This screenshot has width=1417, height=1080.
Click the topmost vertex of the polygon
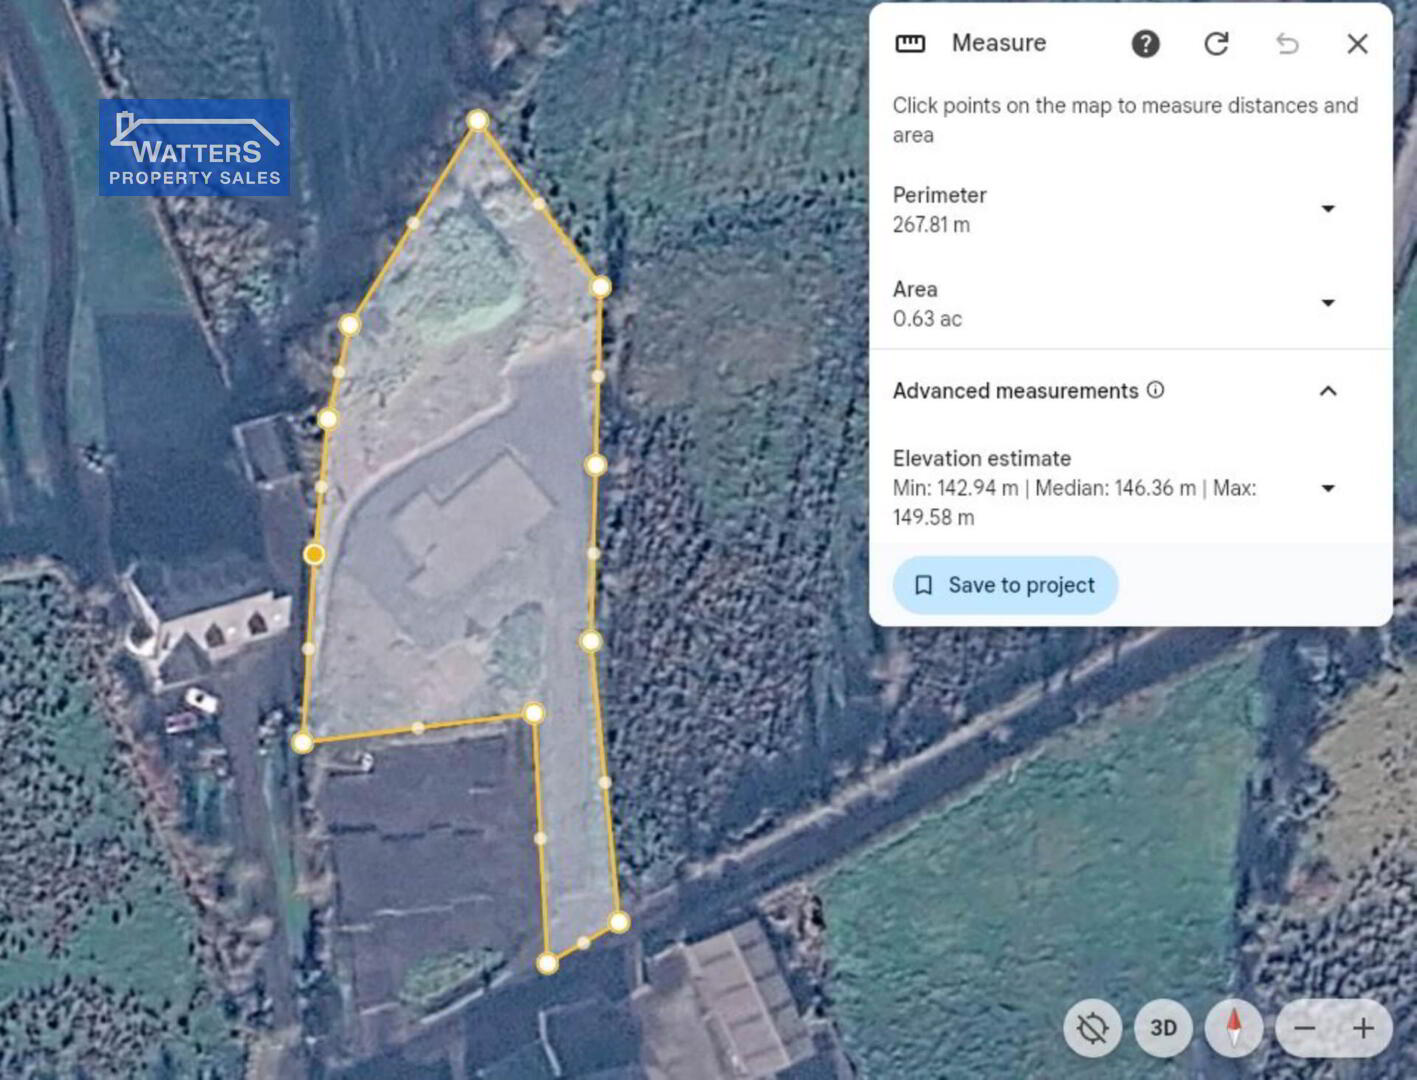[478, 121]
